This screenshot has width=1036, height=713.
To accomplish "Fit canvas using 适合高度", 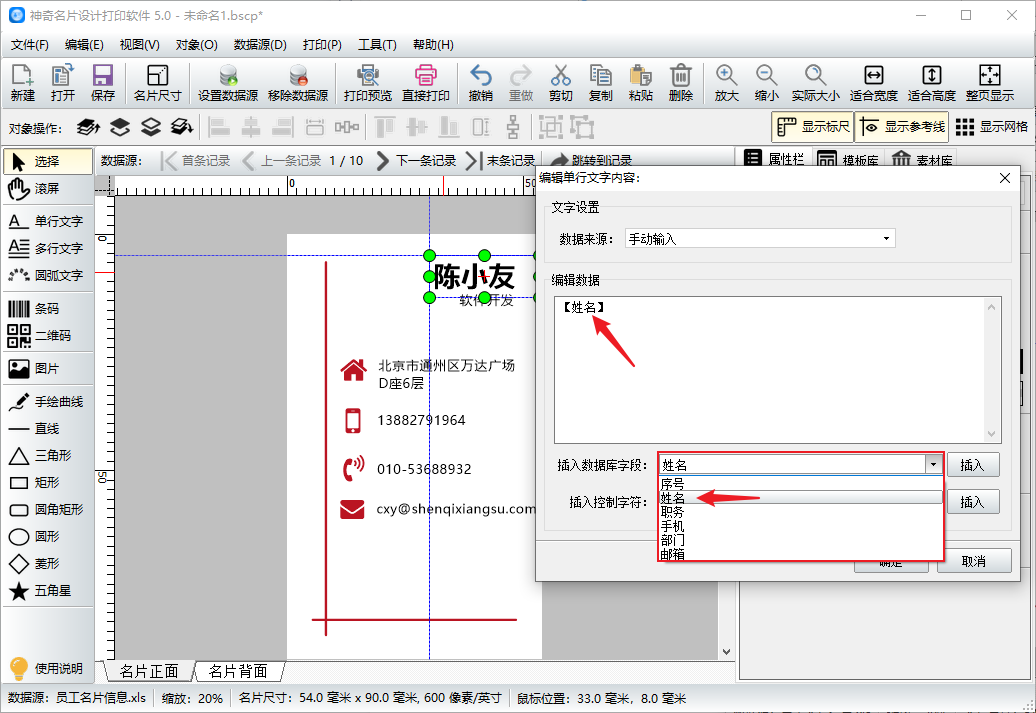I will pos(932,83).
